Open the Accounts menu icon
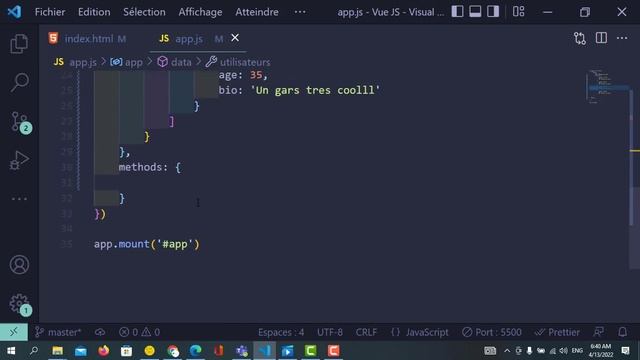This screenshot has height=360, width=640. point(19,264)
